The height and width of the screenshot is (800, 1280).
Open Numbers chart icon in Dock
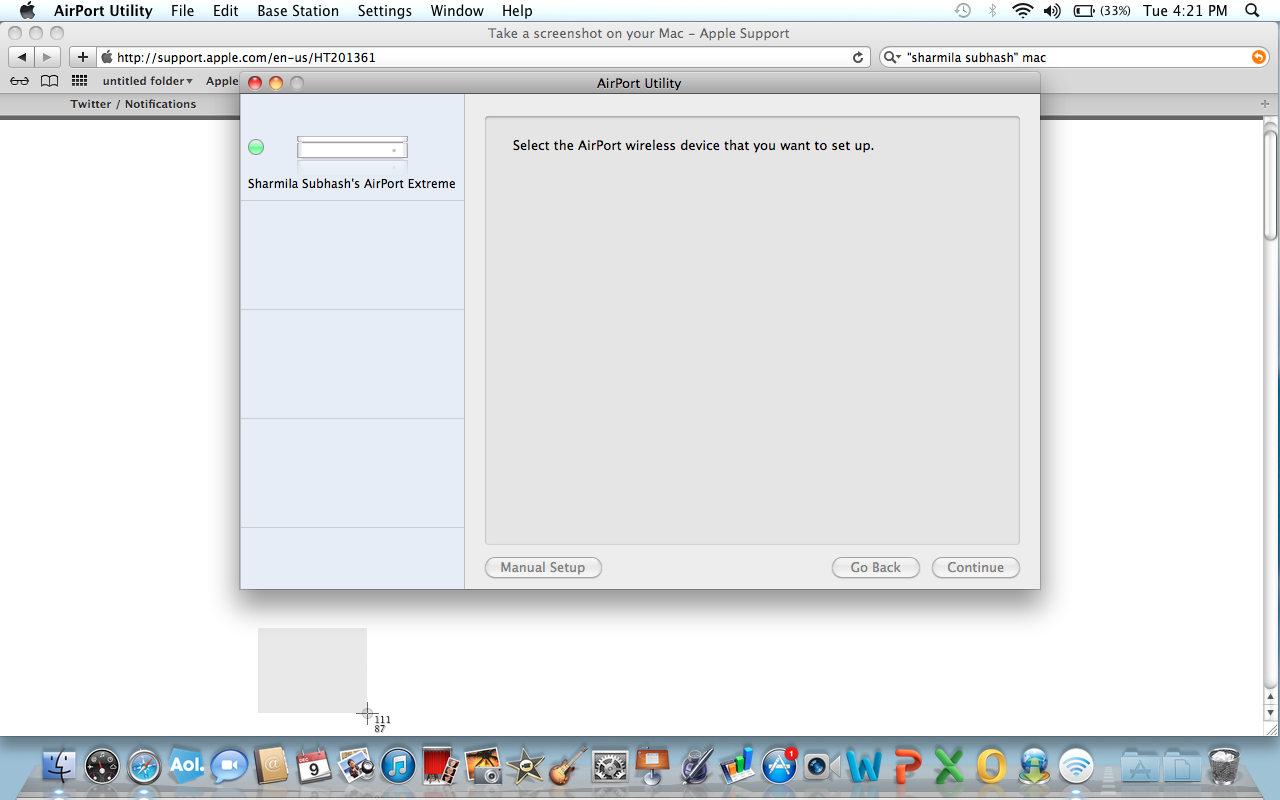coord(737,767)
